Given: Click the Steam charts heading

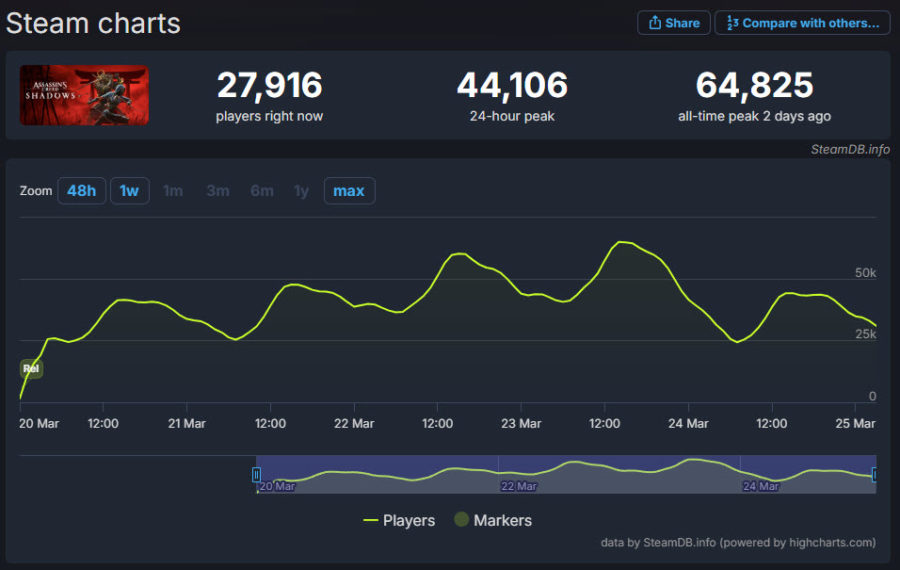Looking at the screenshot, I should coord(93,24).
